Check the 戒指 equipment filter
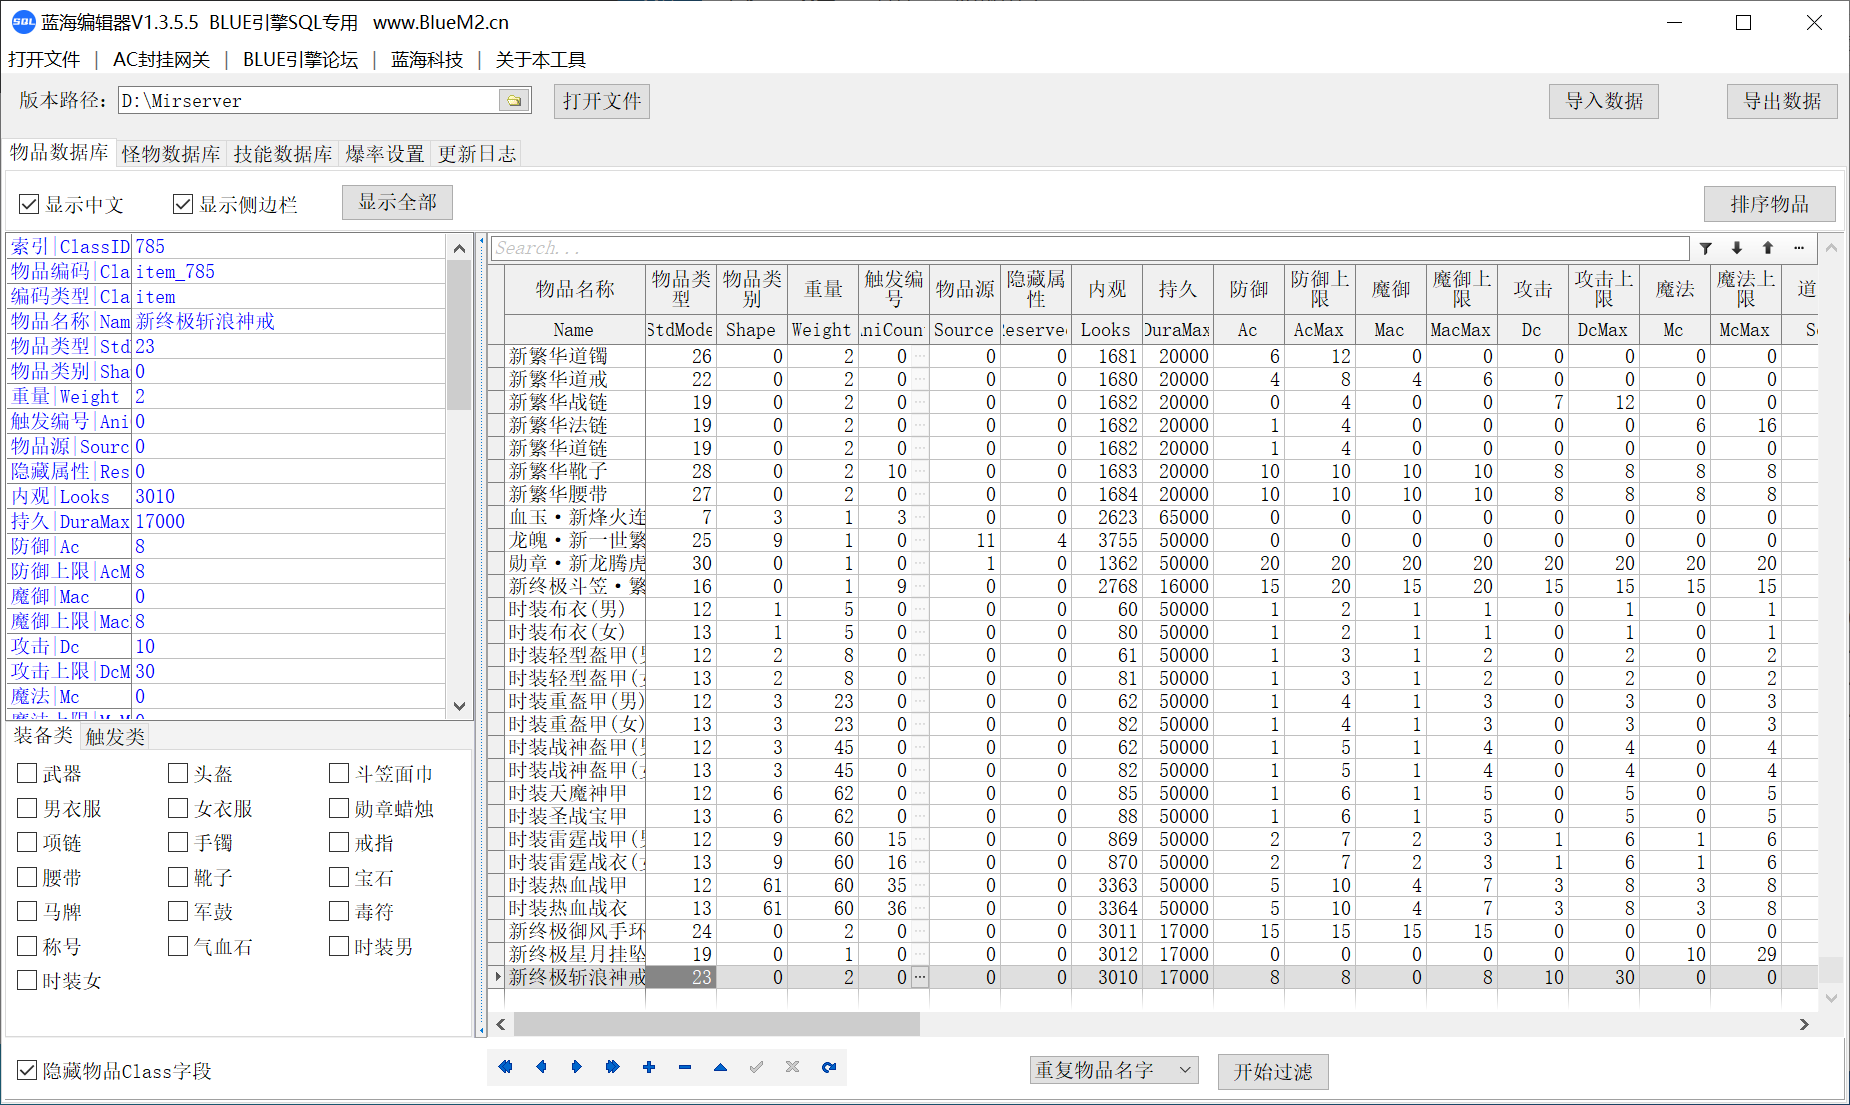The height and width of the screenshot is (1105, 1850). pos(339,842)
